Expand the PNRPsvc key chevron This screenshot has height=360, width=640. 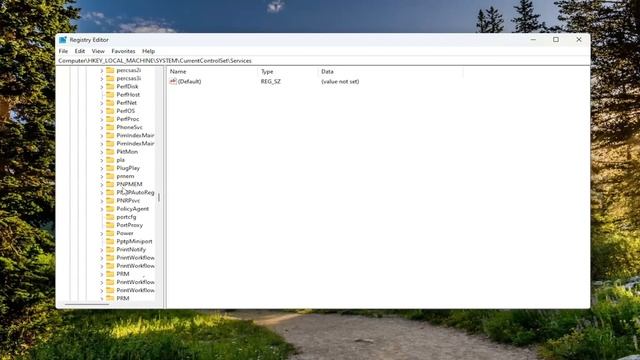(x=102, y=201)
